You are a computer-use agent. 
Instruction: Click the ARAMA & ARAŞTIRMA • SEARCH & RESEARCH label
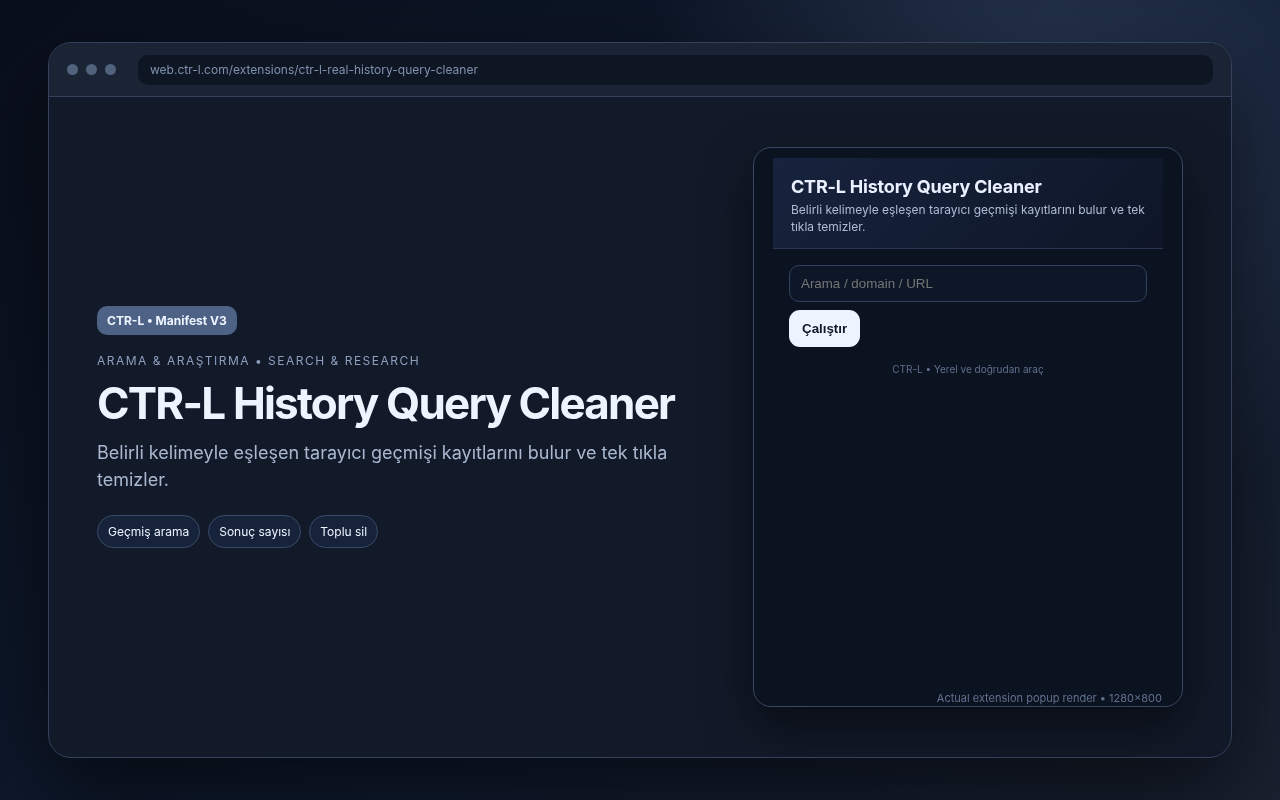click(x=258, y=361)
